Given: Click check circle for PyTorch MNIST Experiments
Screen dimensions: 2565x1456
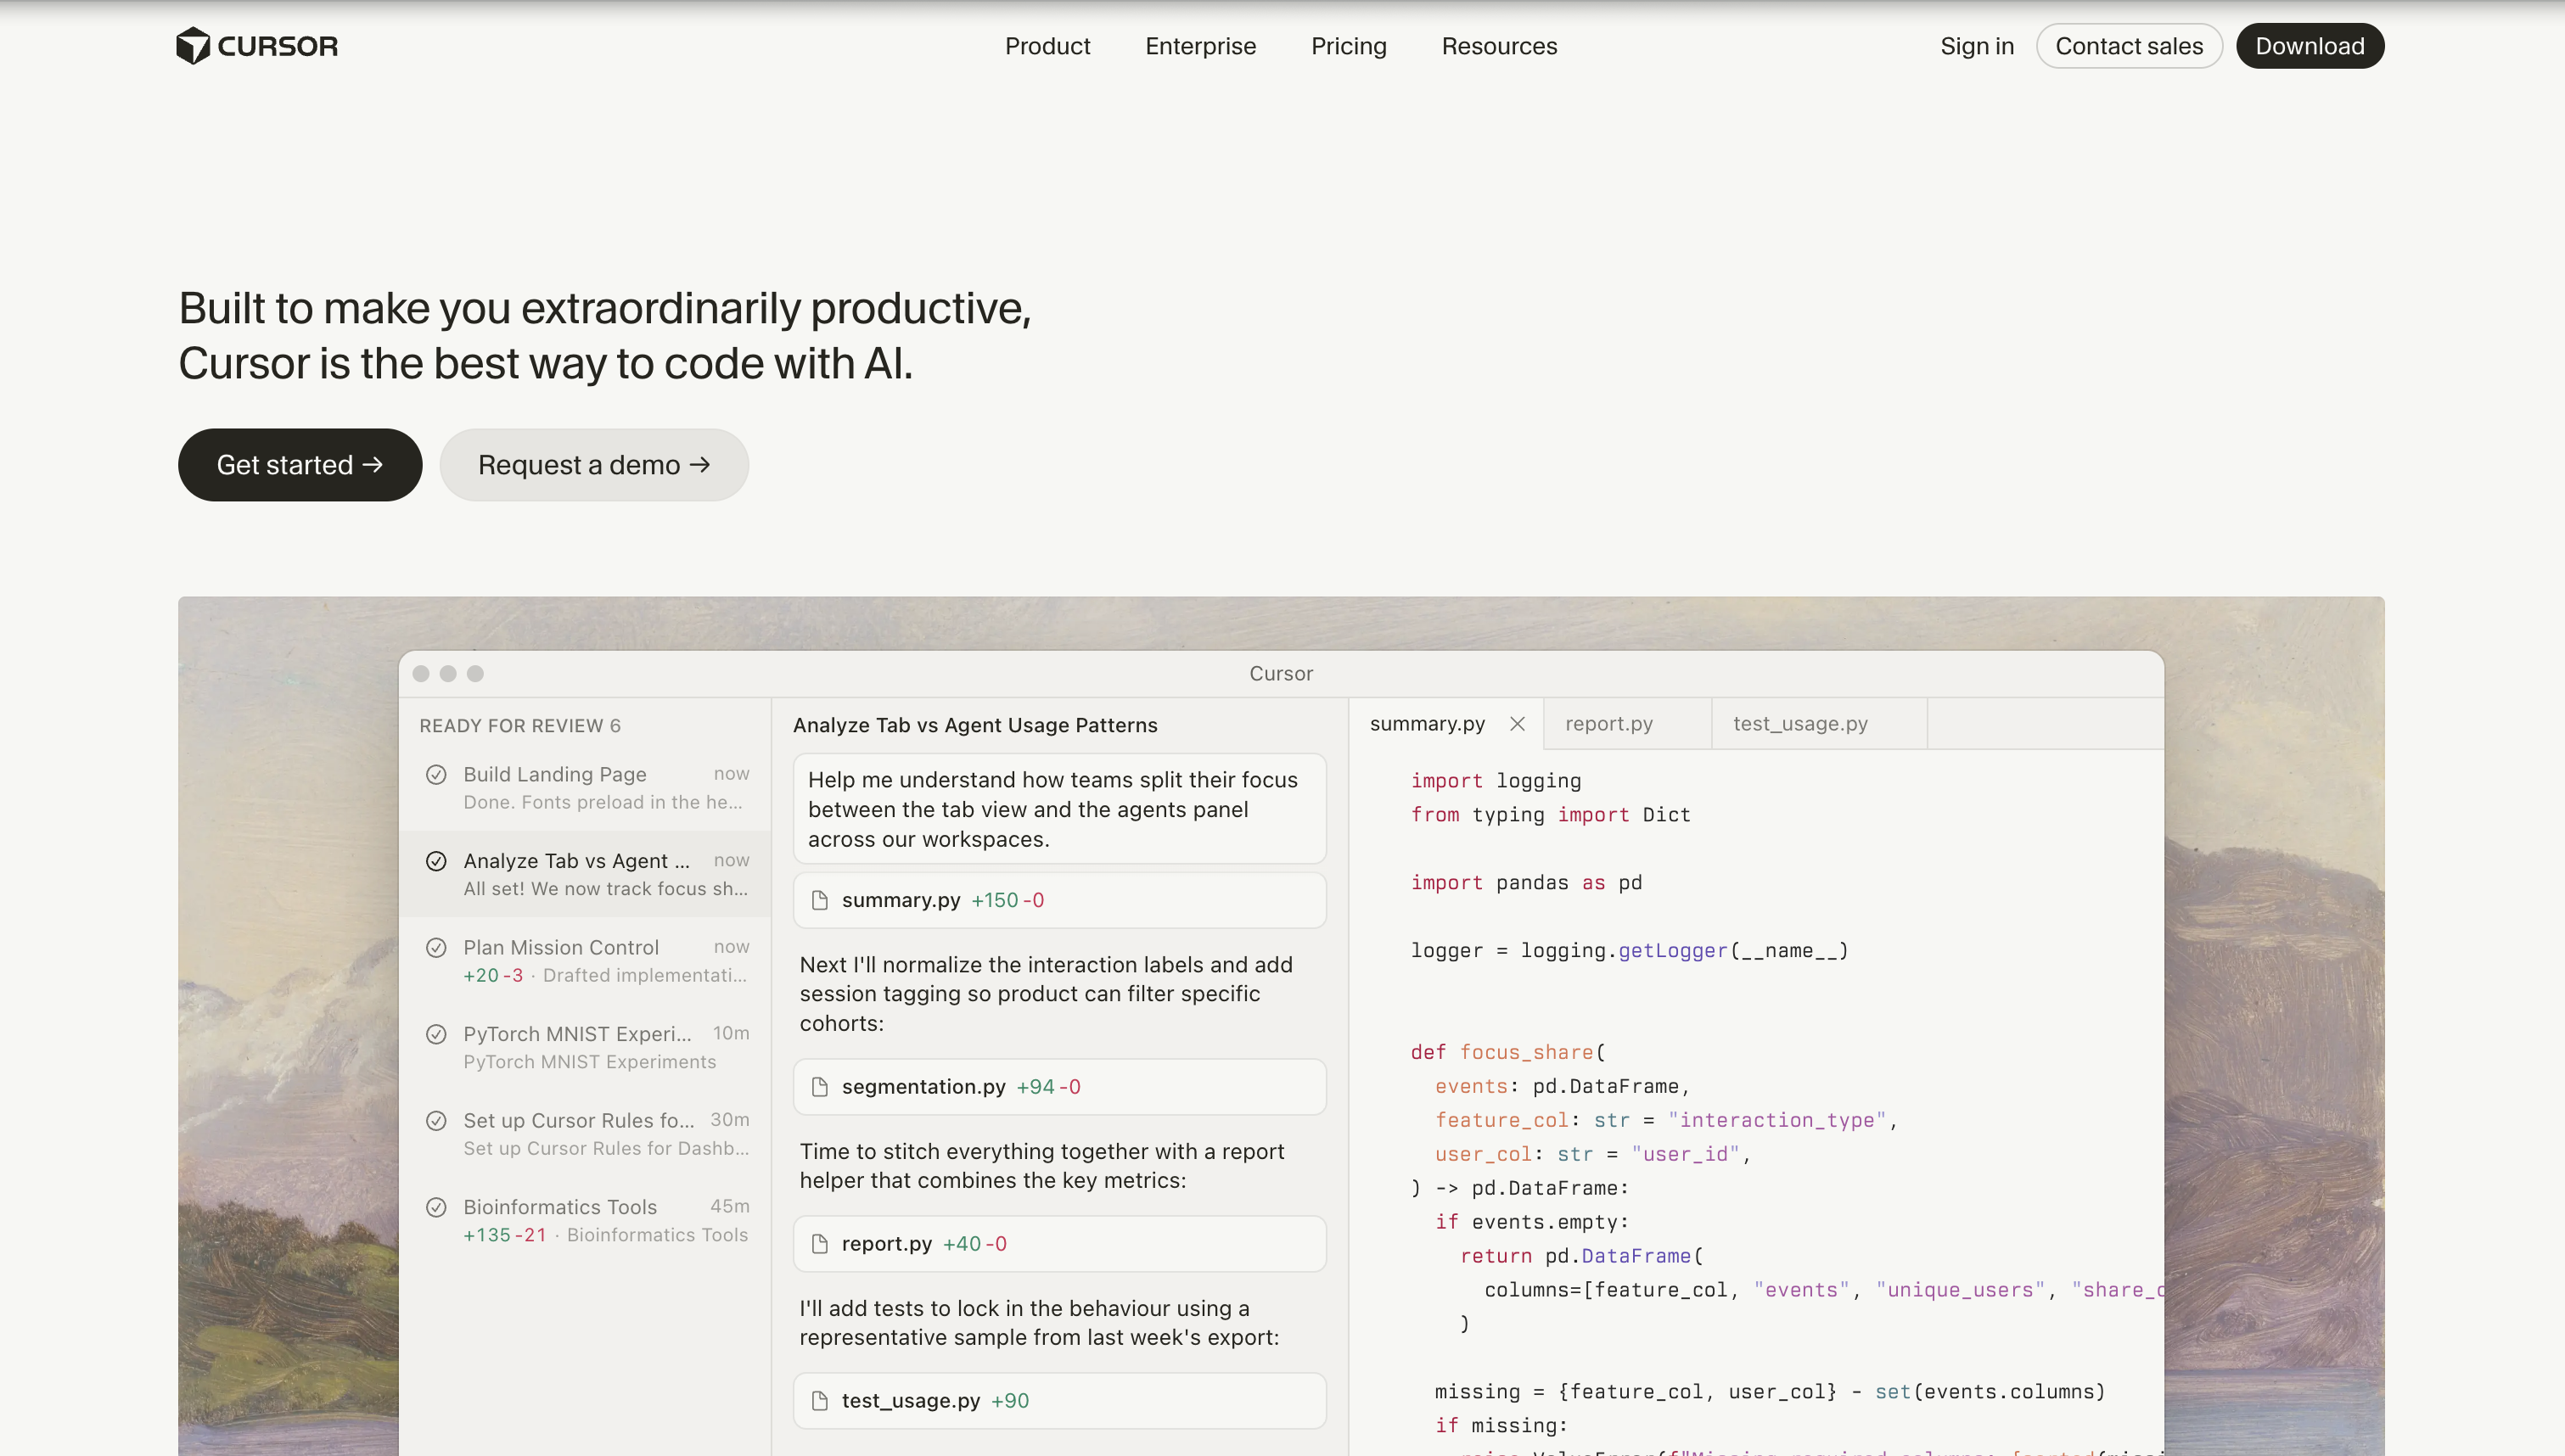Looking at the screenshot, I should coord(436,1034).
